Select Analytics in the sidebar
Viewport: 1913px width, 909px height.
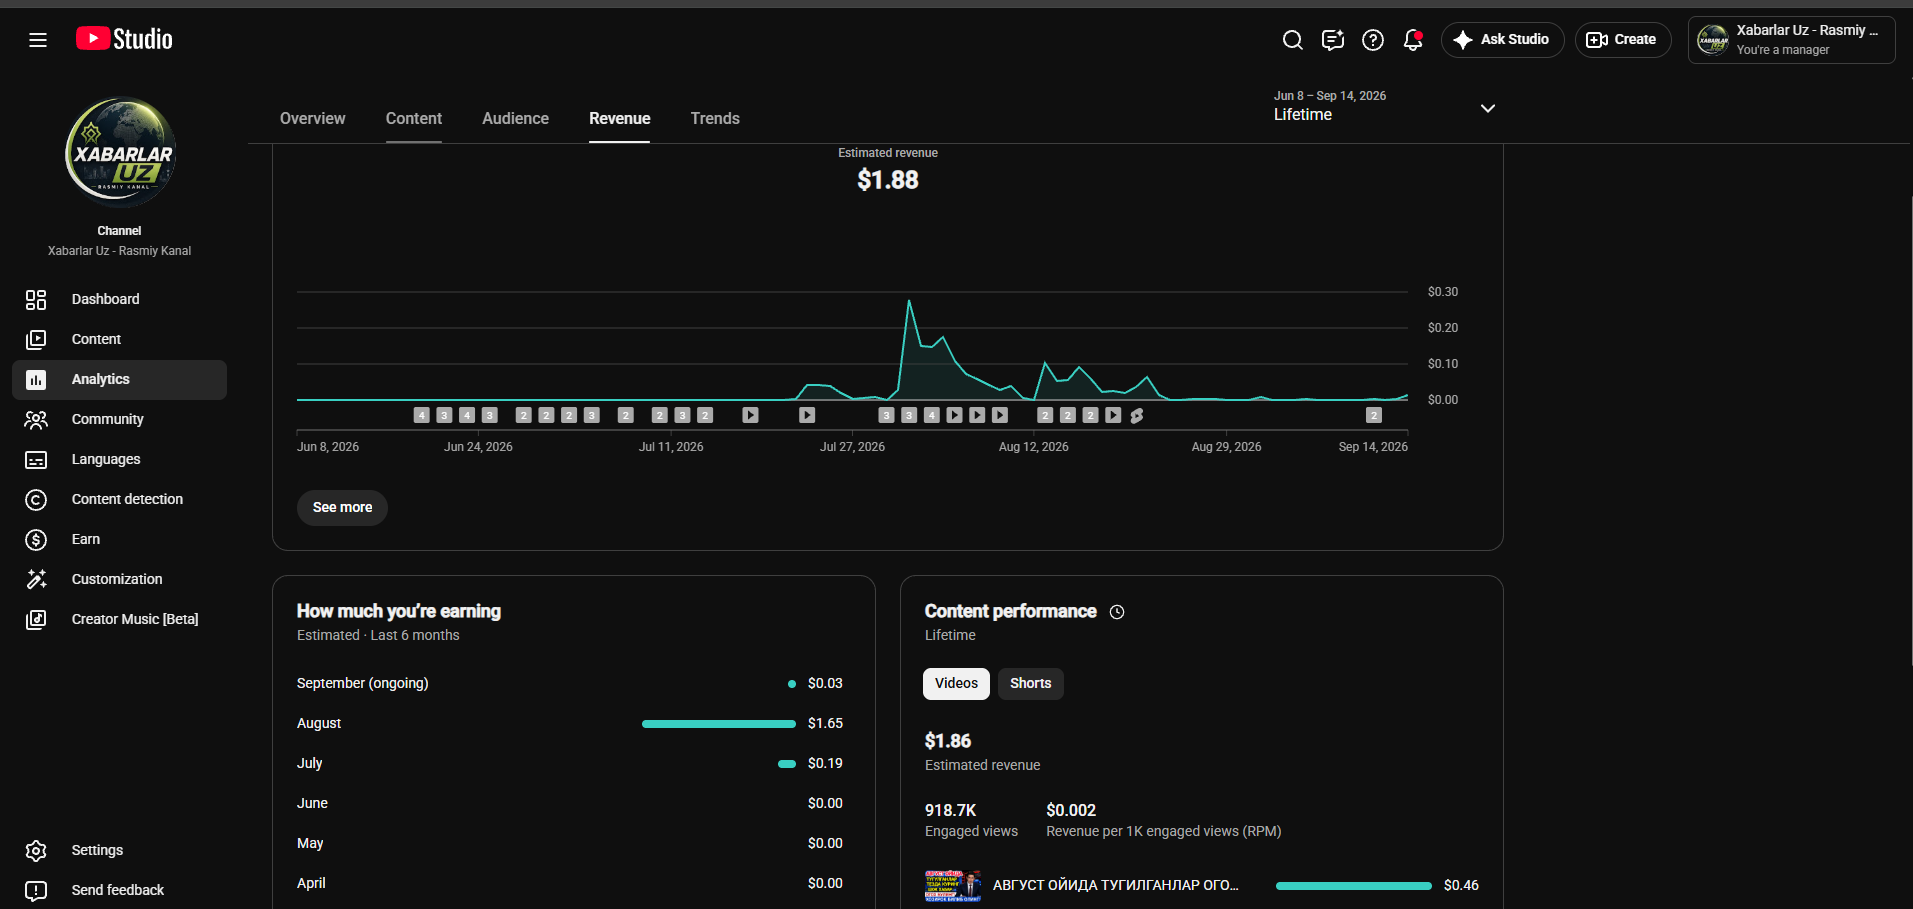[x=119, y=379]
